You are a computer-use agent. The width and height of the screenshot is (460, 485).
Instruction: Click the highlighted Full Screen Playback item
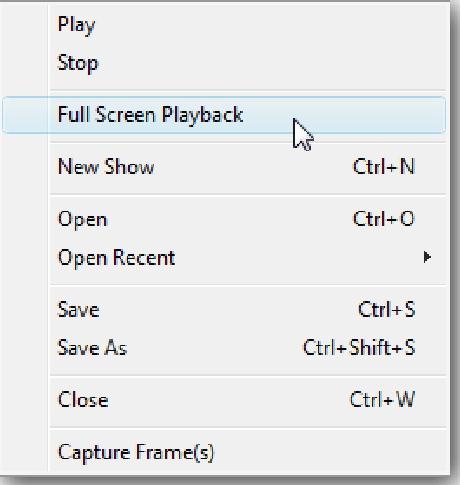click(x=224, y=115)
